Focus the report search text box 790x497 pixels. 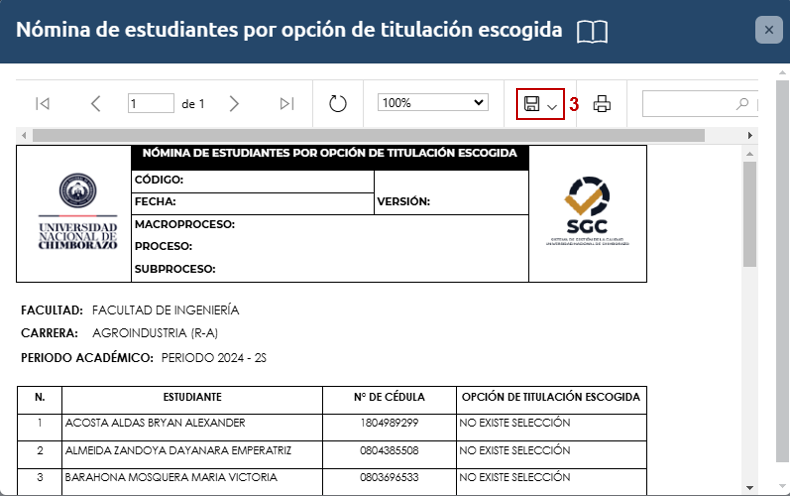pyautogui.click(x=690, y=103)
